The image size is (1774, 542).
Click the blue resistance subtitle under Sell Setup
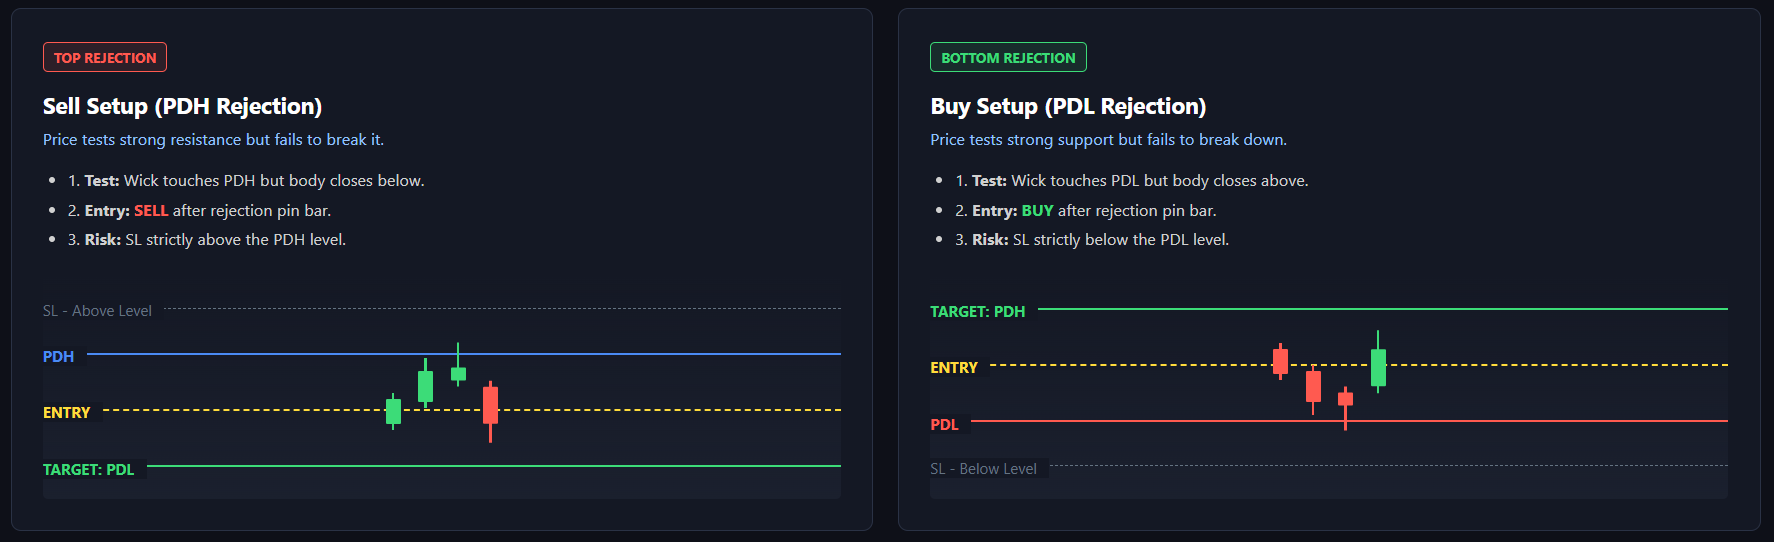point(213,140)
